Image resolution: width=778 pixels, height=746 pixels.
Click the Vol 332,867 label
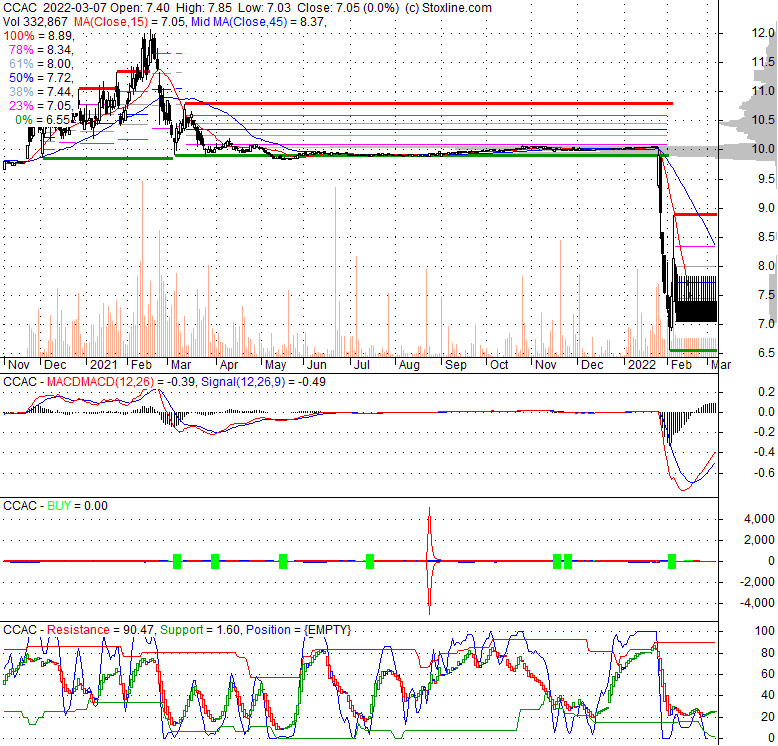pos(35,22)
